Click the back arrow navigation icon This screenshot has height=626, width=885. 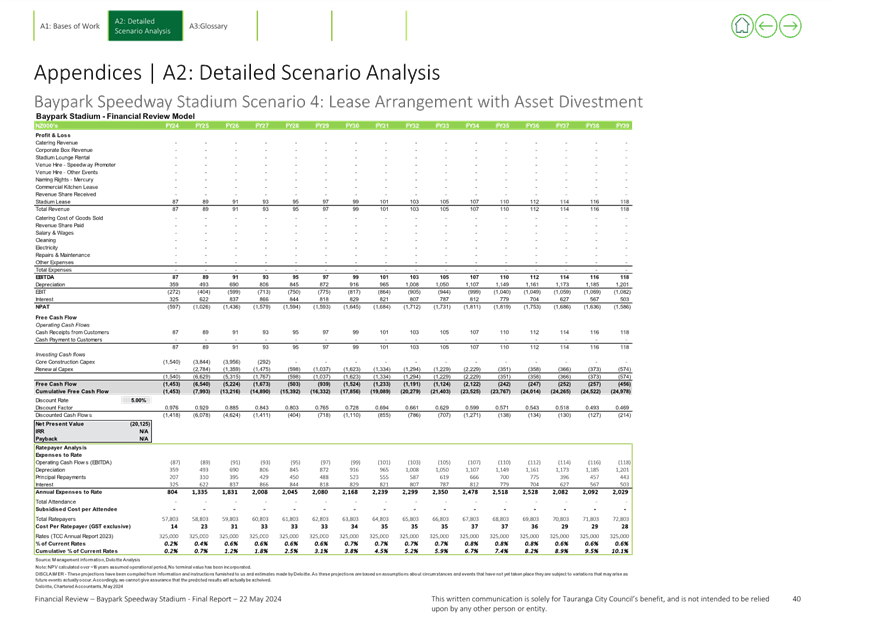(766, 26)
